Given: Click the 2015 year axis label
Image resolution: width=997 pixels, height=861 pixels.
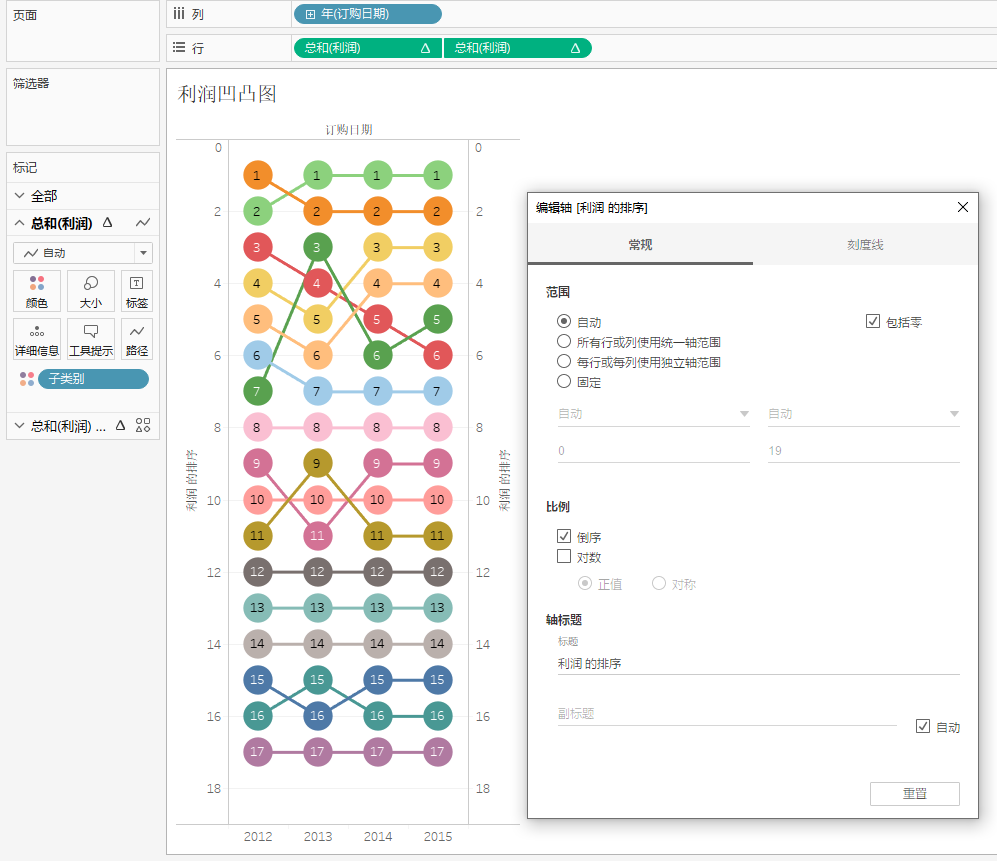Looking at the screenshot, I should coord(437,836).
